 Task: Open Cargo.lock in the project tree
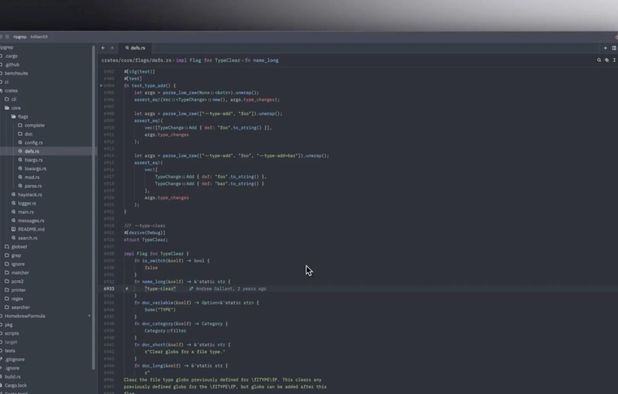(15, 385)
